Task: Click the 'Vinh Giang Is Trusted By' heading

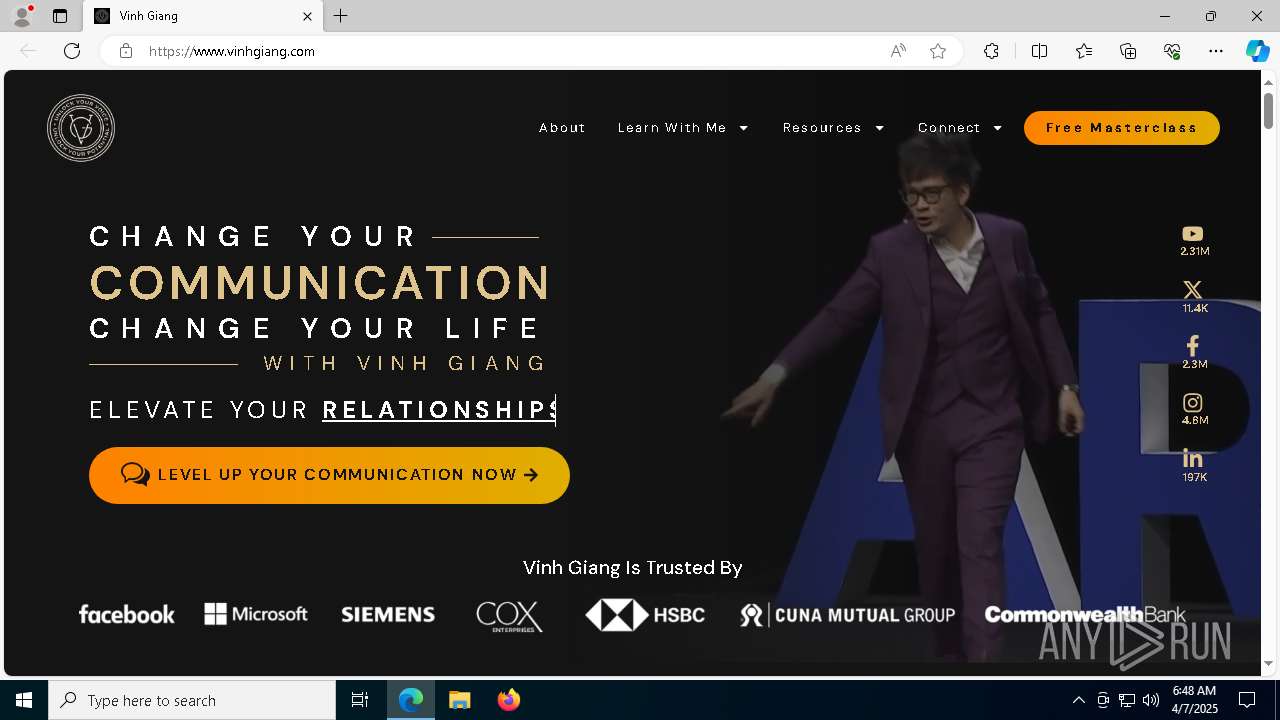Action: 632,568
